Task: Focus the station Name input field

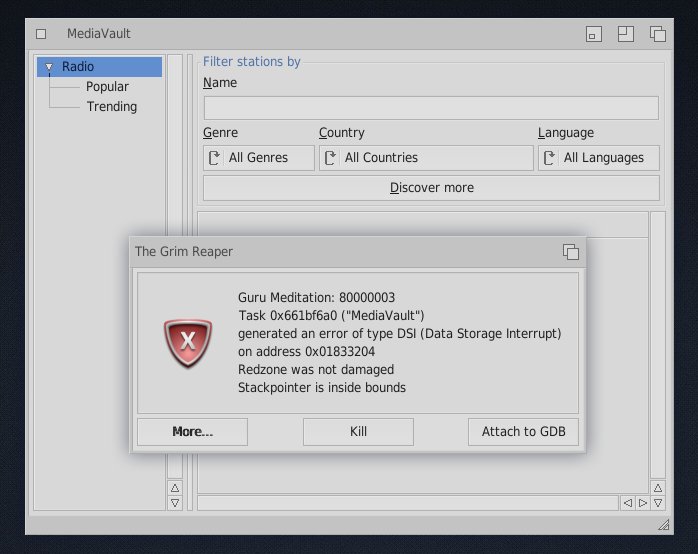Action: pos(431,108)
